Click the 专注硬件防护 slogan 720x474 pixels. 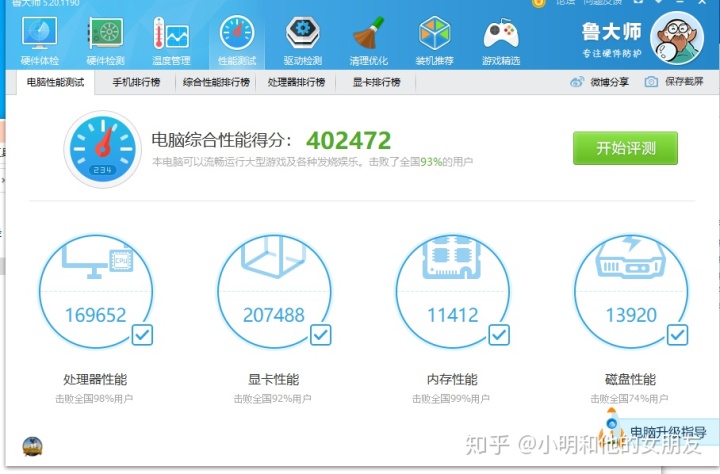pos(612,53)
